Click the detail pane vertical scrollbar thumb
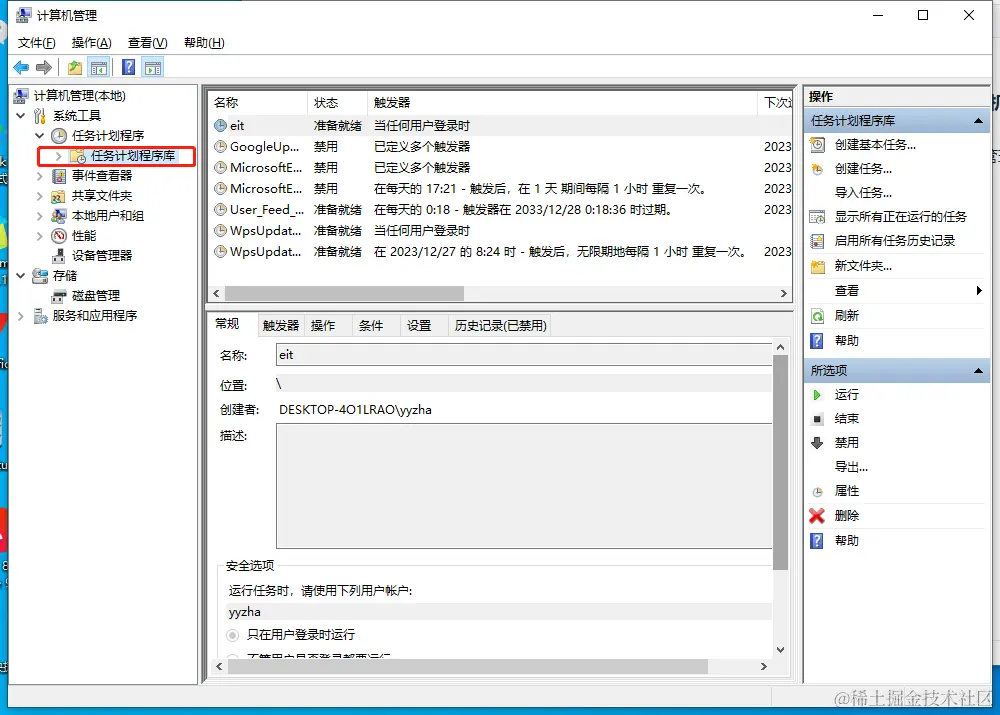The width and height of the screenshot is (1000, 715). tap(780, 463)
